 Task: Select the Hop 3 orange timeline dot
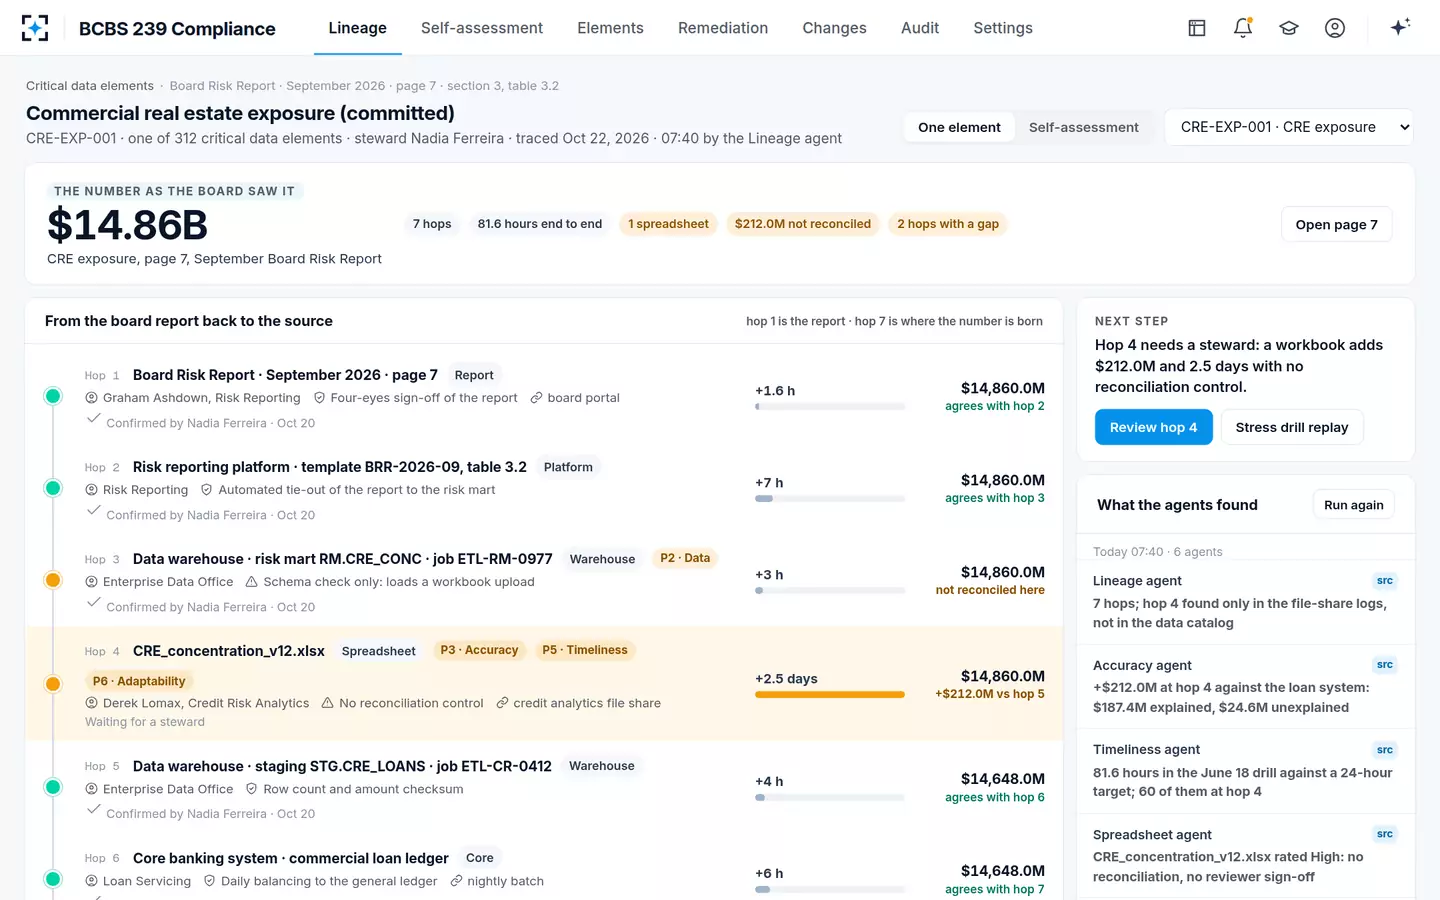(53, 580)
